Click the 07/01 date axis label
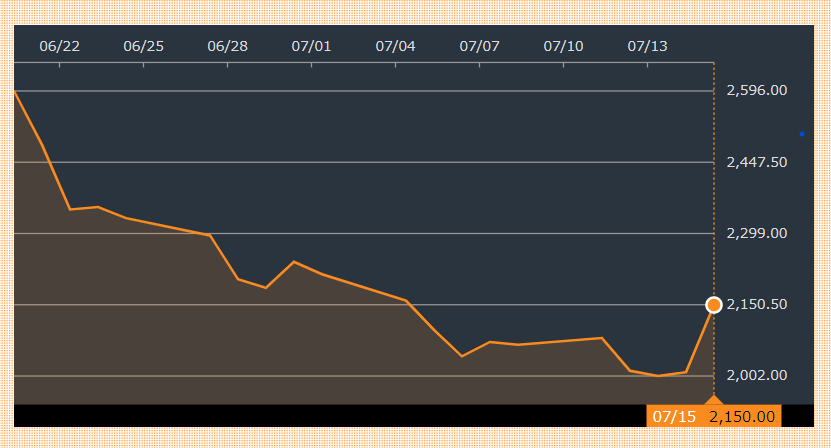831x448 pixels. coord(312,46)
